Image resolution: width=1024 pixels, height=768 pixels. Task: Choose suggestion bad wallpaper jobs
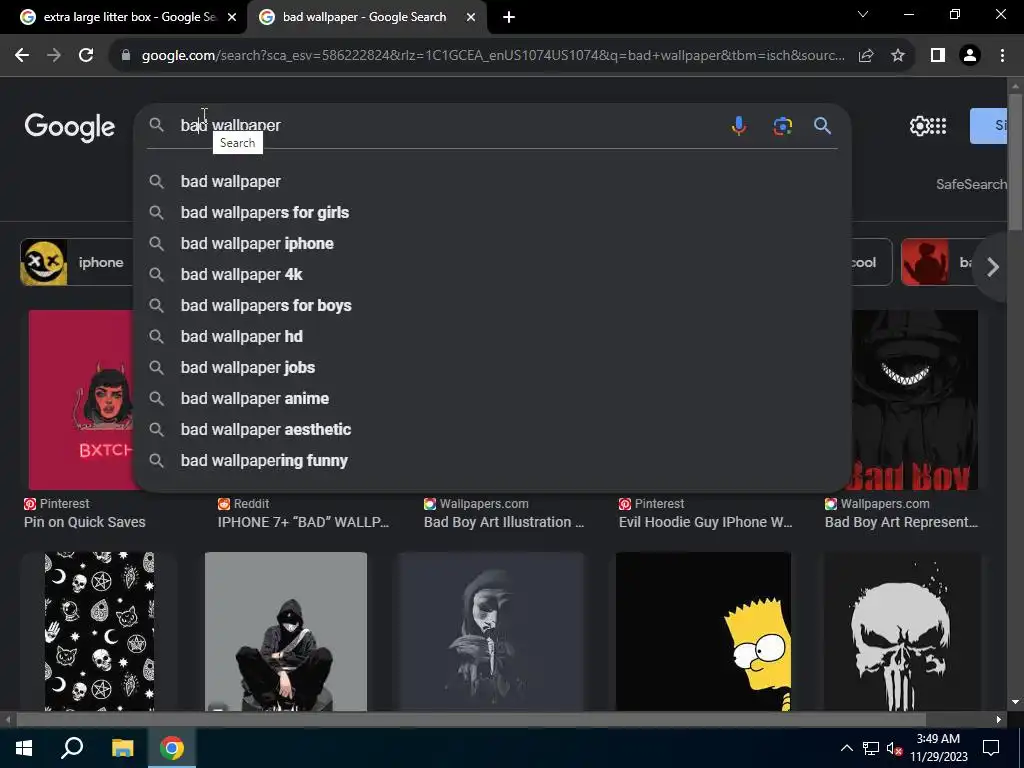click(492, 368)
